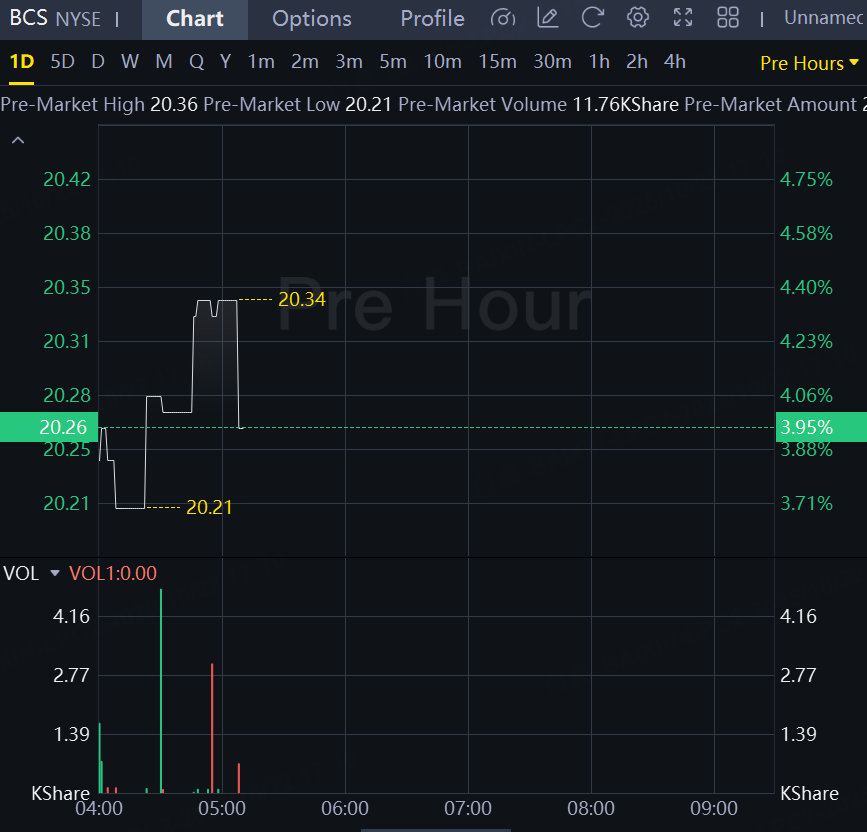Open the Pre Hours session dropdown
Image resolution: width=867 pixels, height=832 pixels.
coord(809,63)
